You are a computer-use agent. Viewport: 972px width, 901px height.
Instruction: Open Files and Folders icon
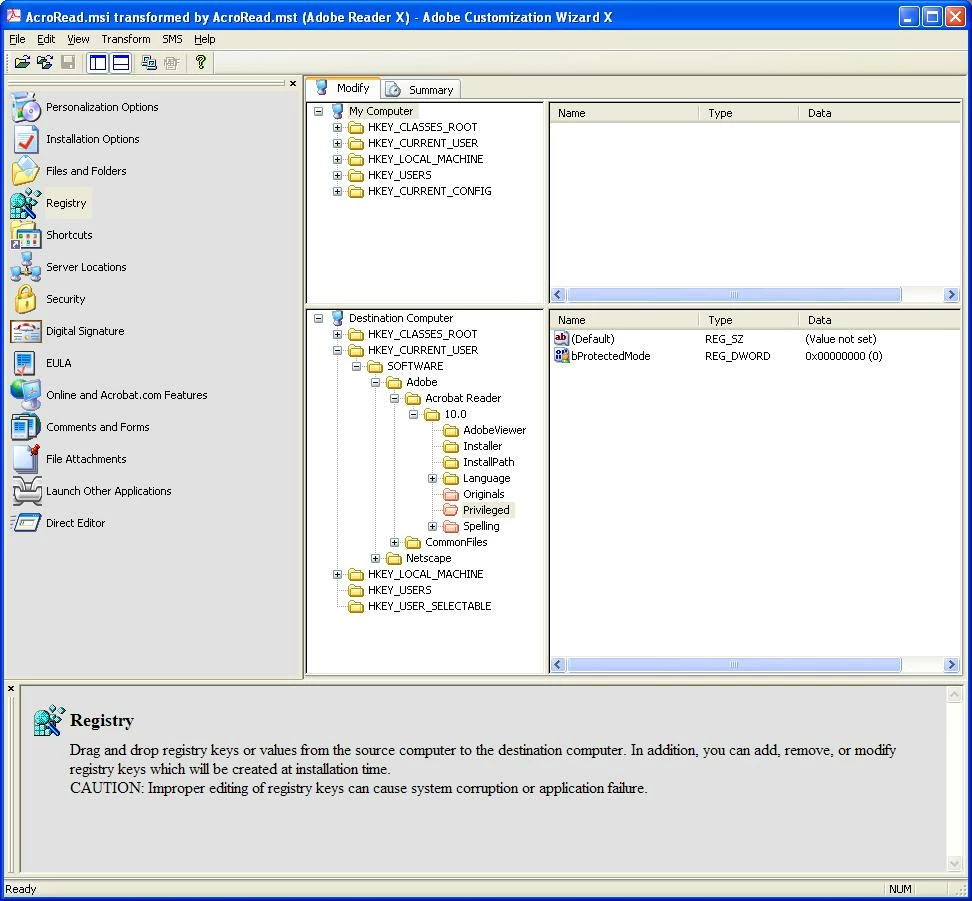[x=25, y=171]
